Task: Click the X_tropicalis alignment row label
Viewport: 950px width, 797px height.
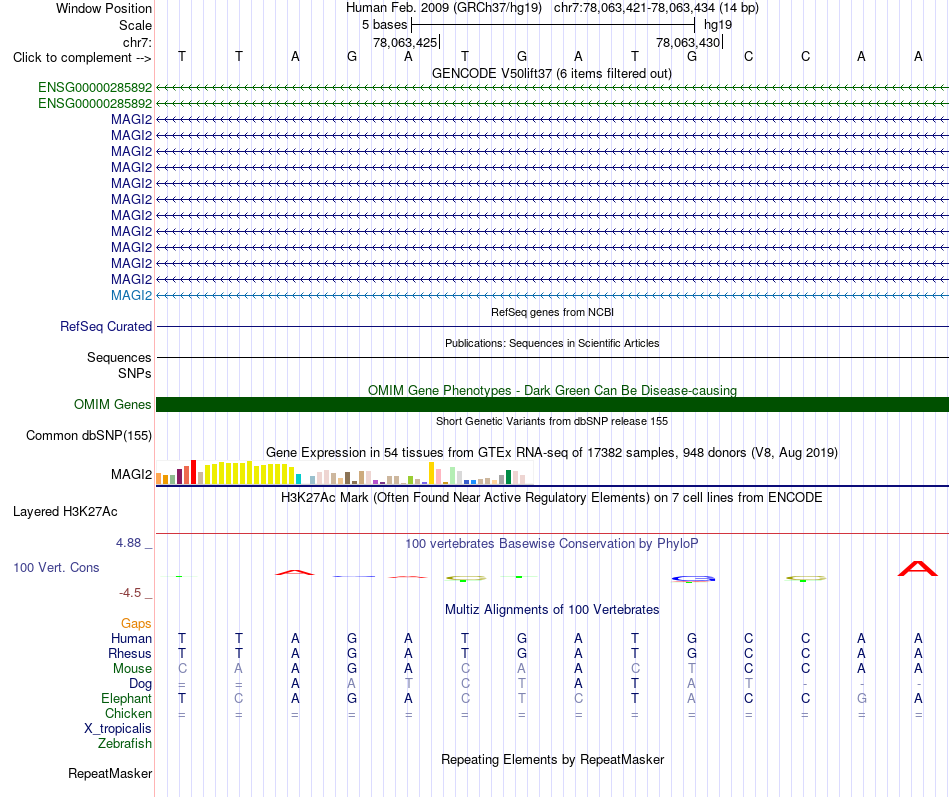Action: pos(118,729)
